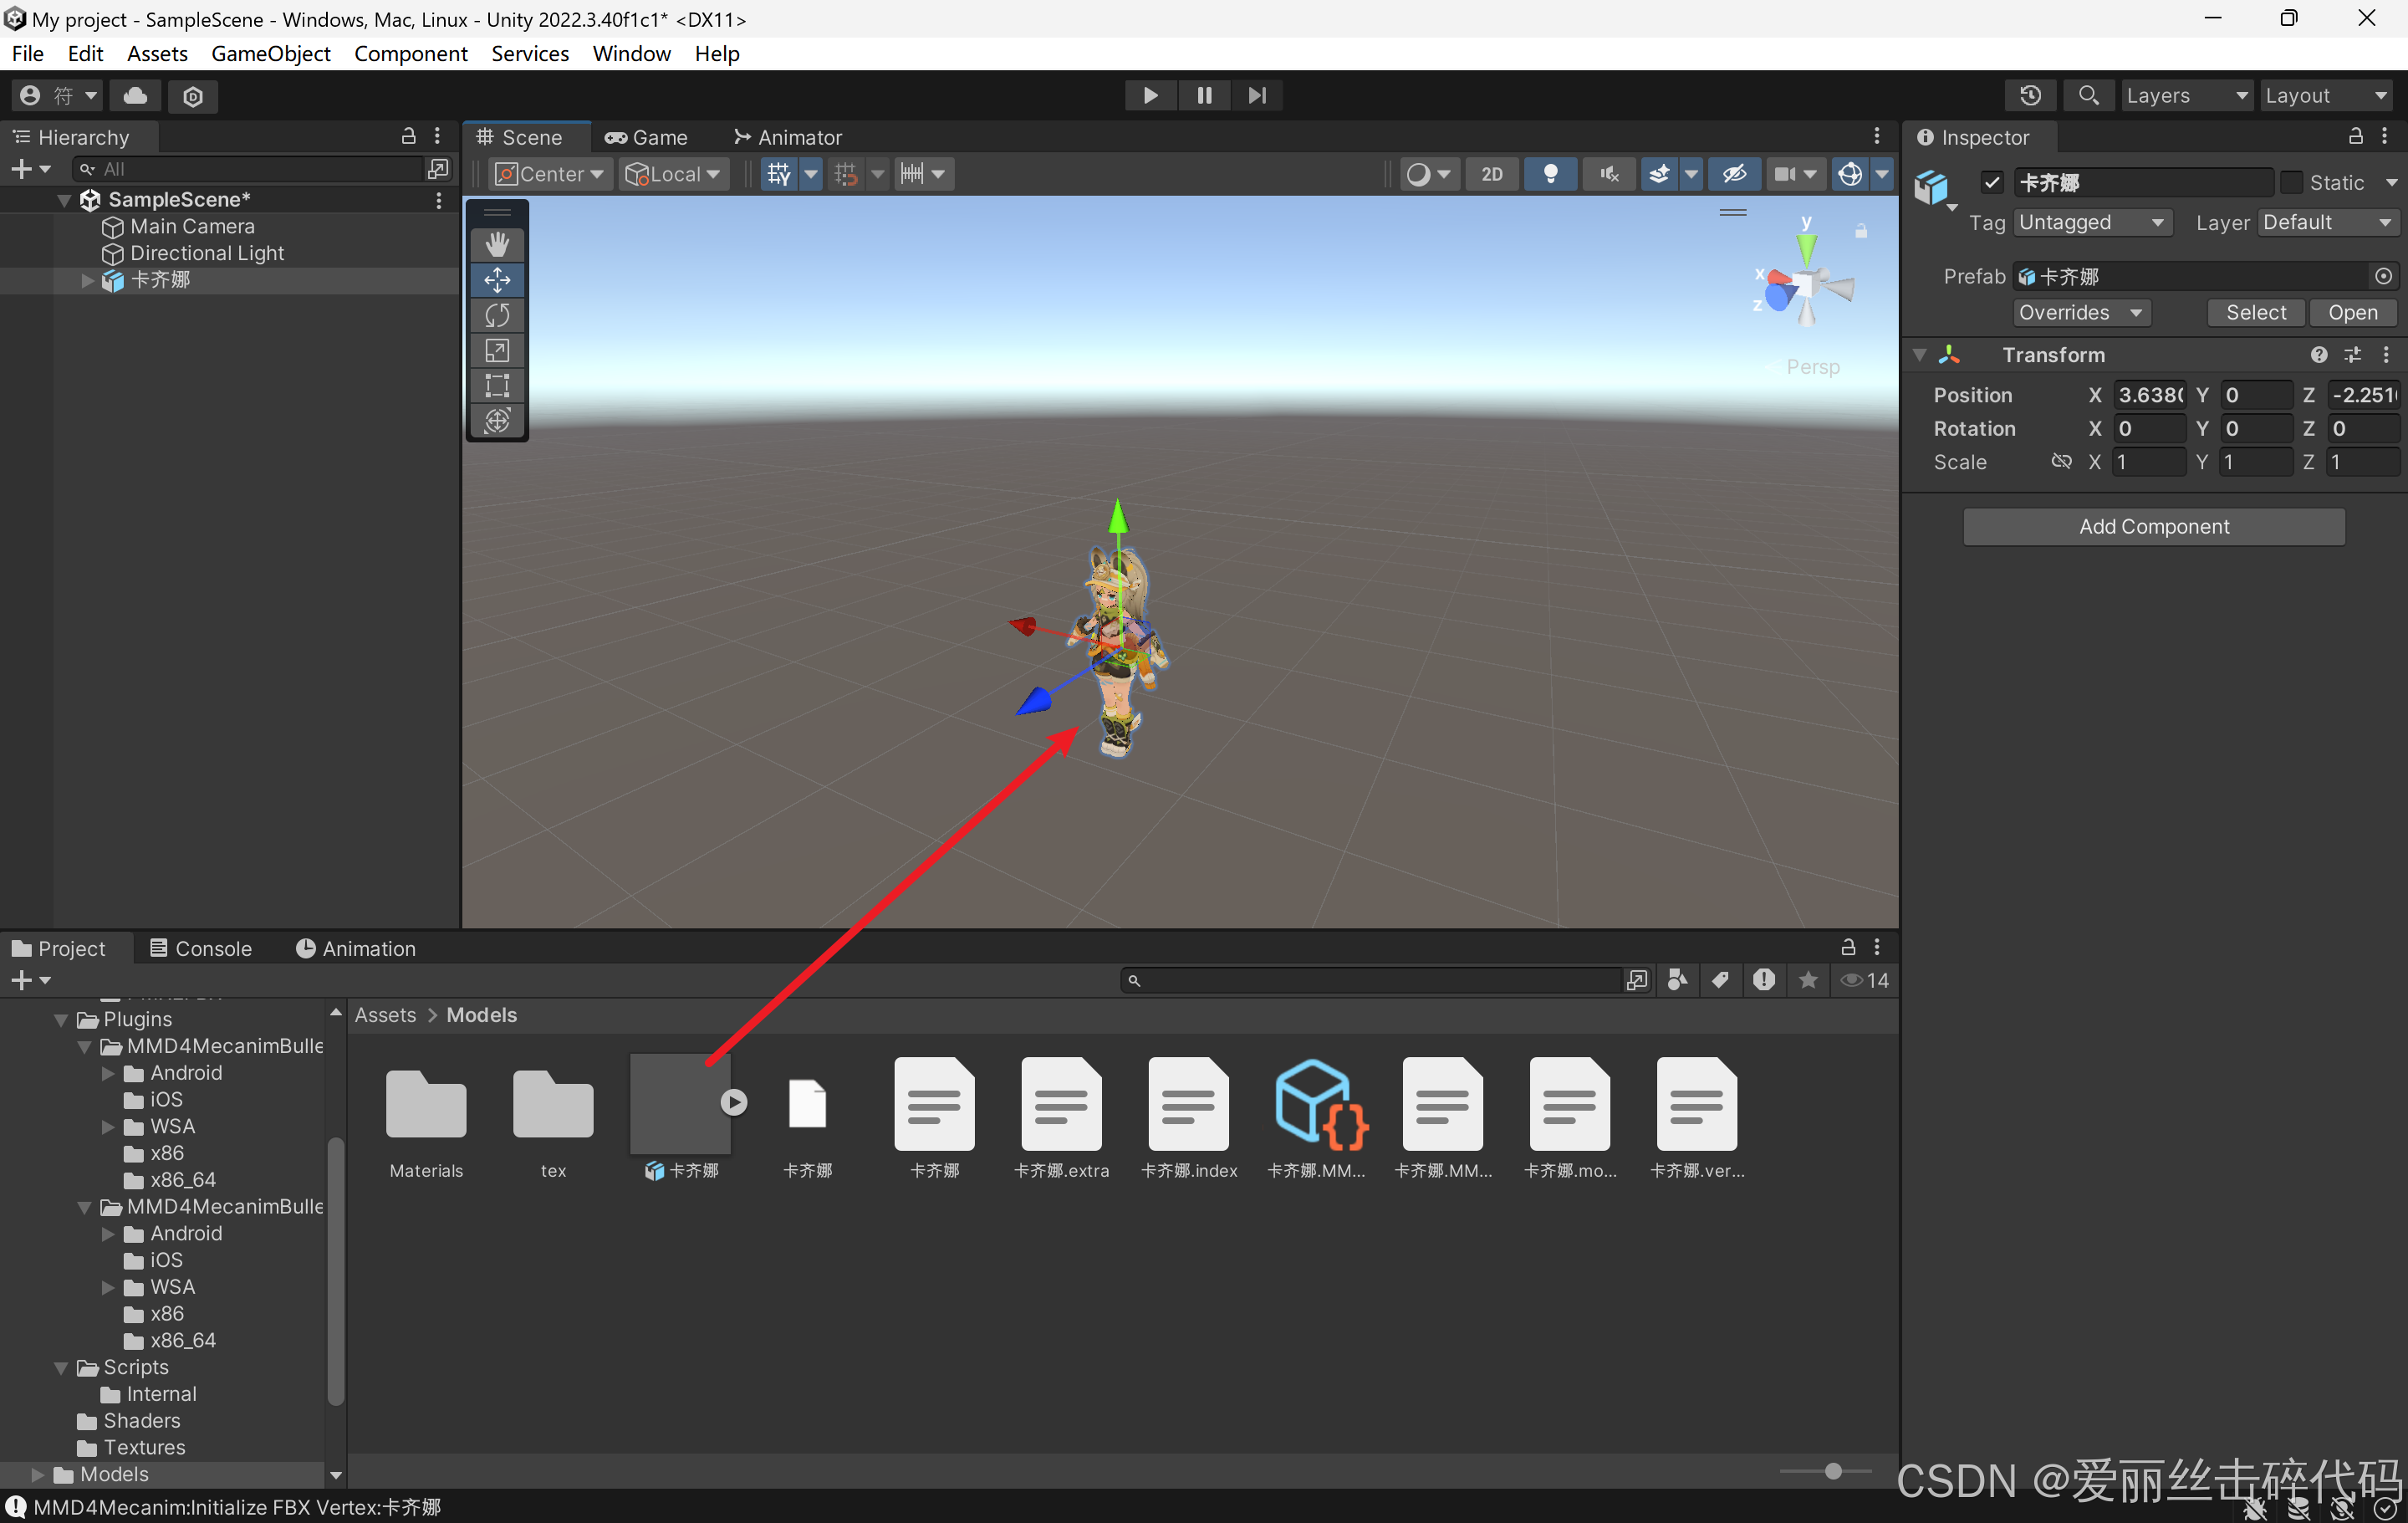The image size is (2408, 1523).
Task: Toggle the scene grid visibility
Action: point(779,174)
